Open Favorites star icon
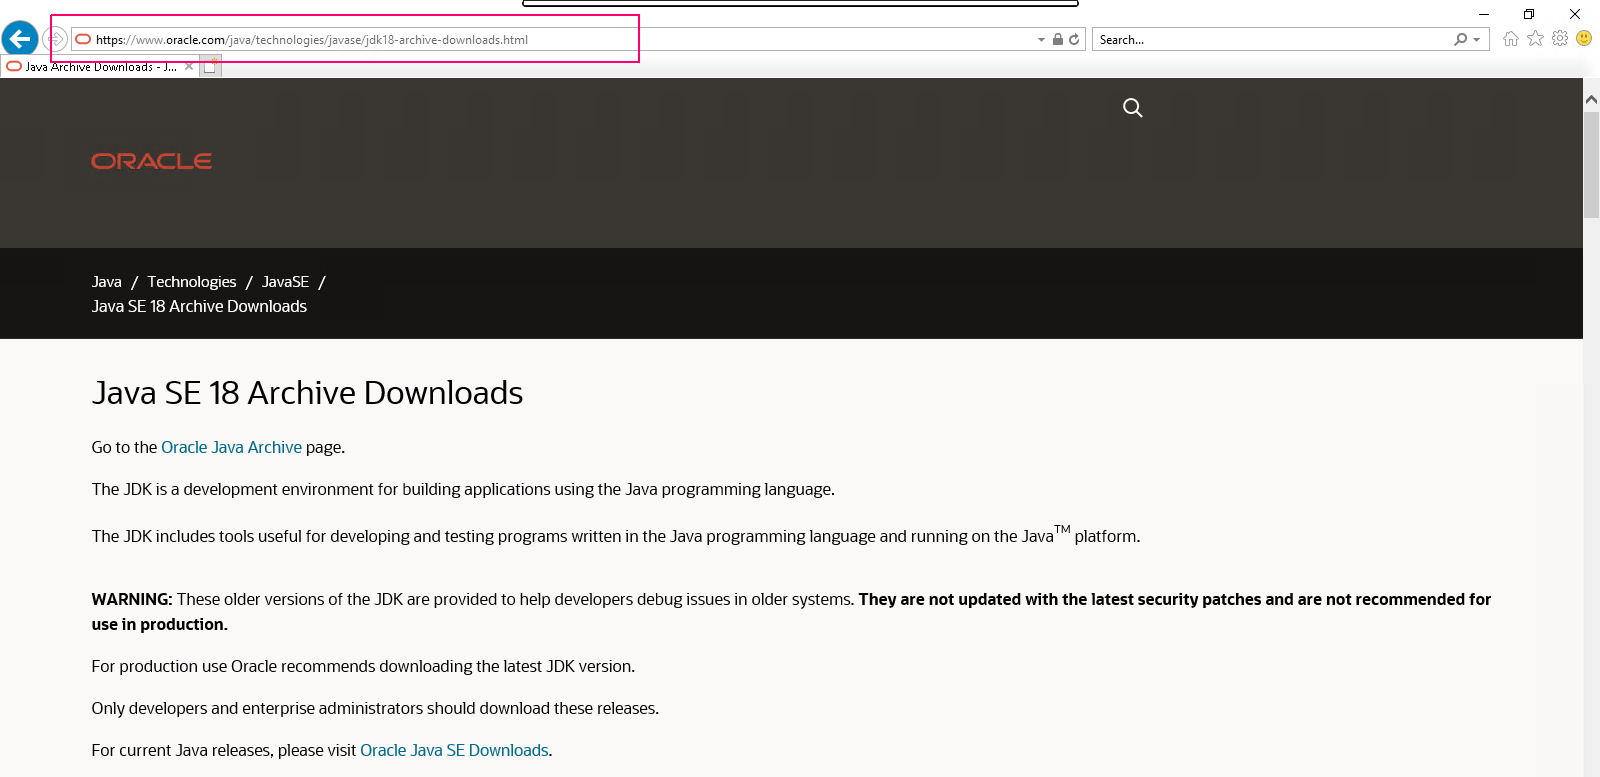 point(1536,38)
